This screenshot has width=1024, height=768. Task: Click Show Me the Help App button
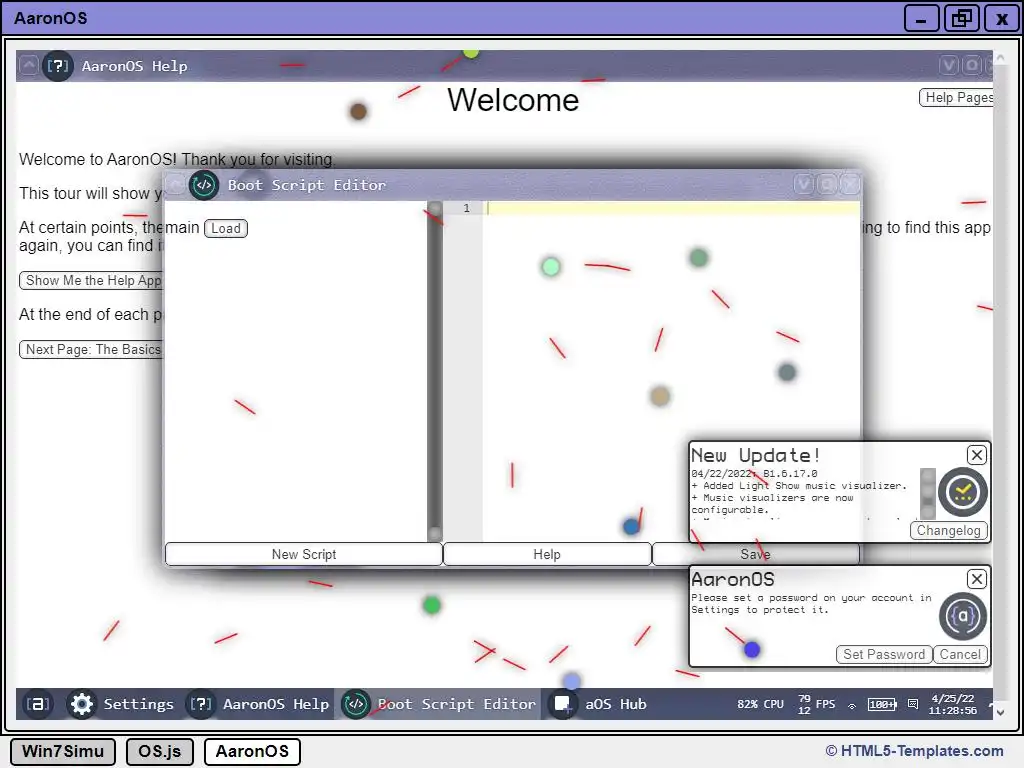pos(92,280)
